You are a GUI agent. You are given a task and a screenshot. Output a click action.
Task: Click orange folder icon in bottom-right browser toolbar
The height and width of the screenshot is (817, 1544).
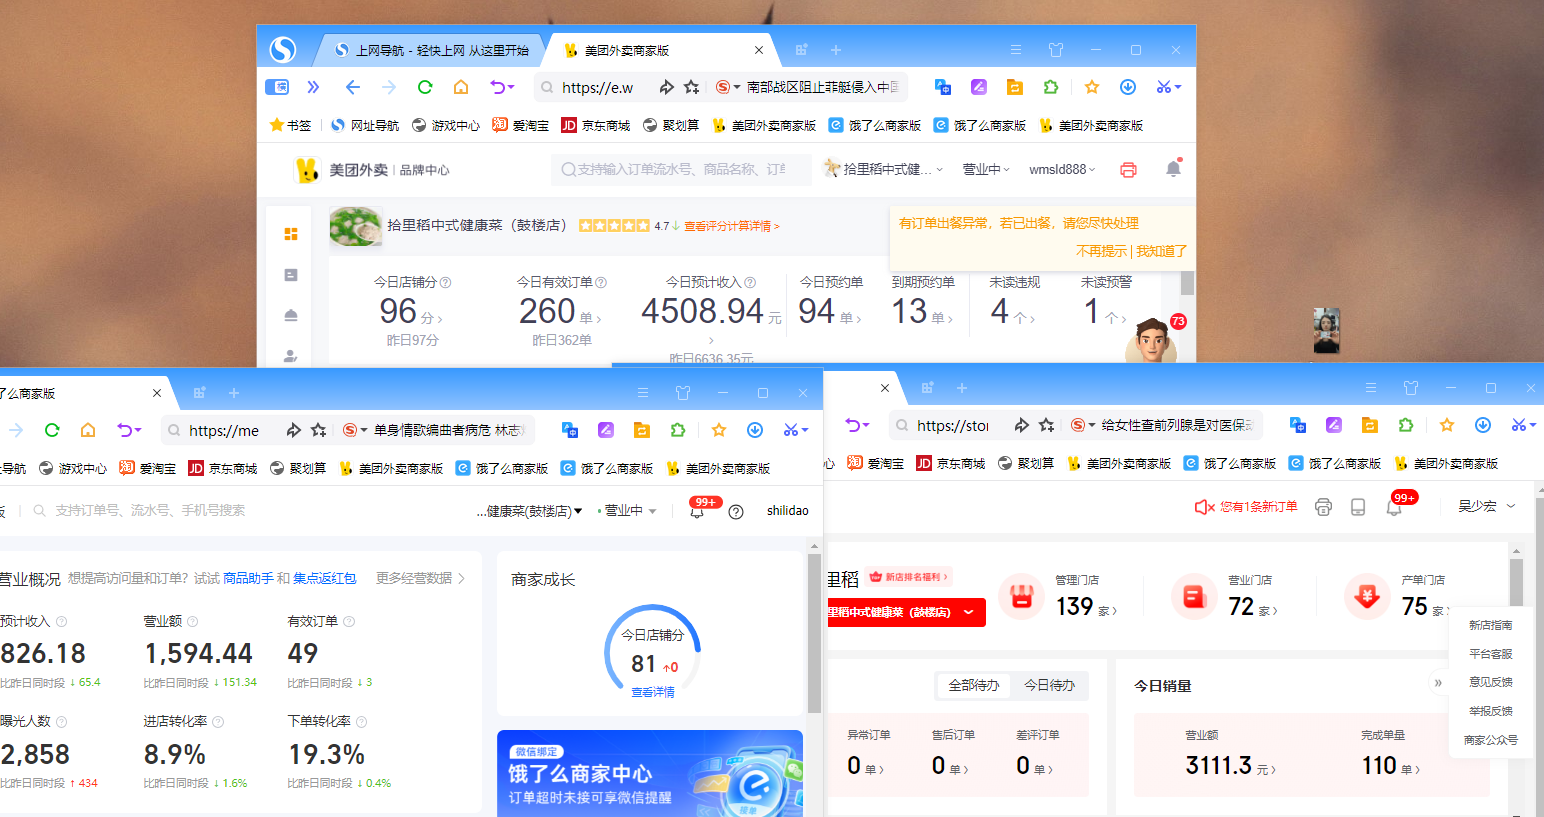pos(1370,425)
